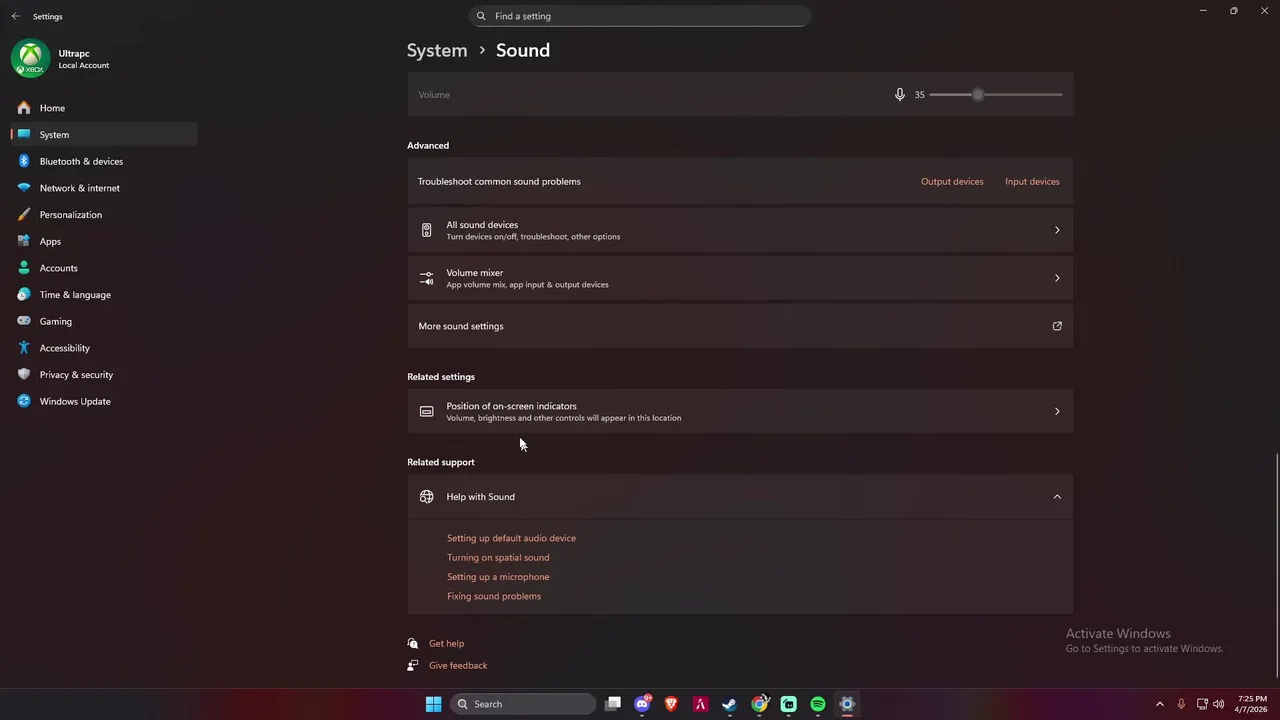The width and height of the screenshot is (1280, 720).
Task: Click the on-screen indicators icon
Action: 426,411
